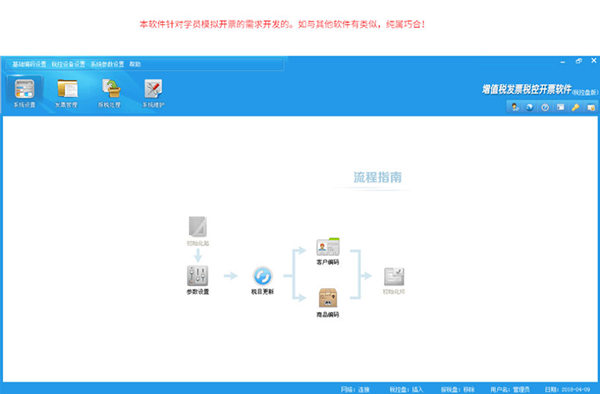Click the 日期 entry in the status bar

click(568, 389)
